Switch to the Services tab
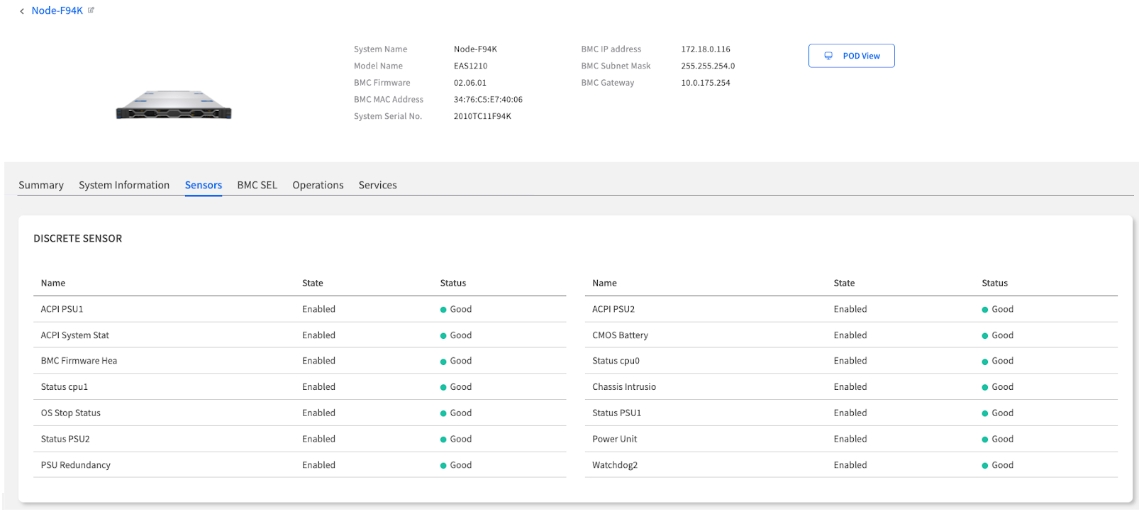 click(x=378, y=185)
